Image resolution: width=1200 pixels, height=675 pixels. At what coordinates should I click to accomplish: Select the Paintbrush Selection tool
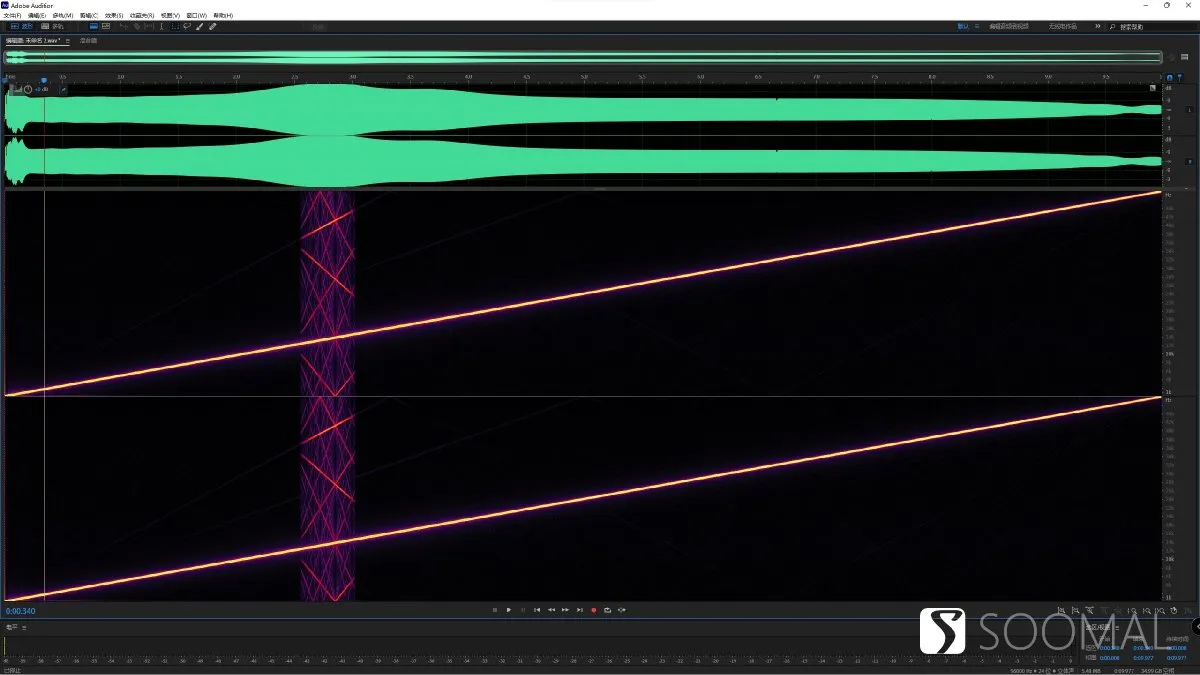tap(200, 26)
